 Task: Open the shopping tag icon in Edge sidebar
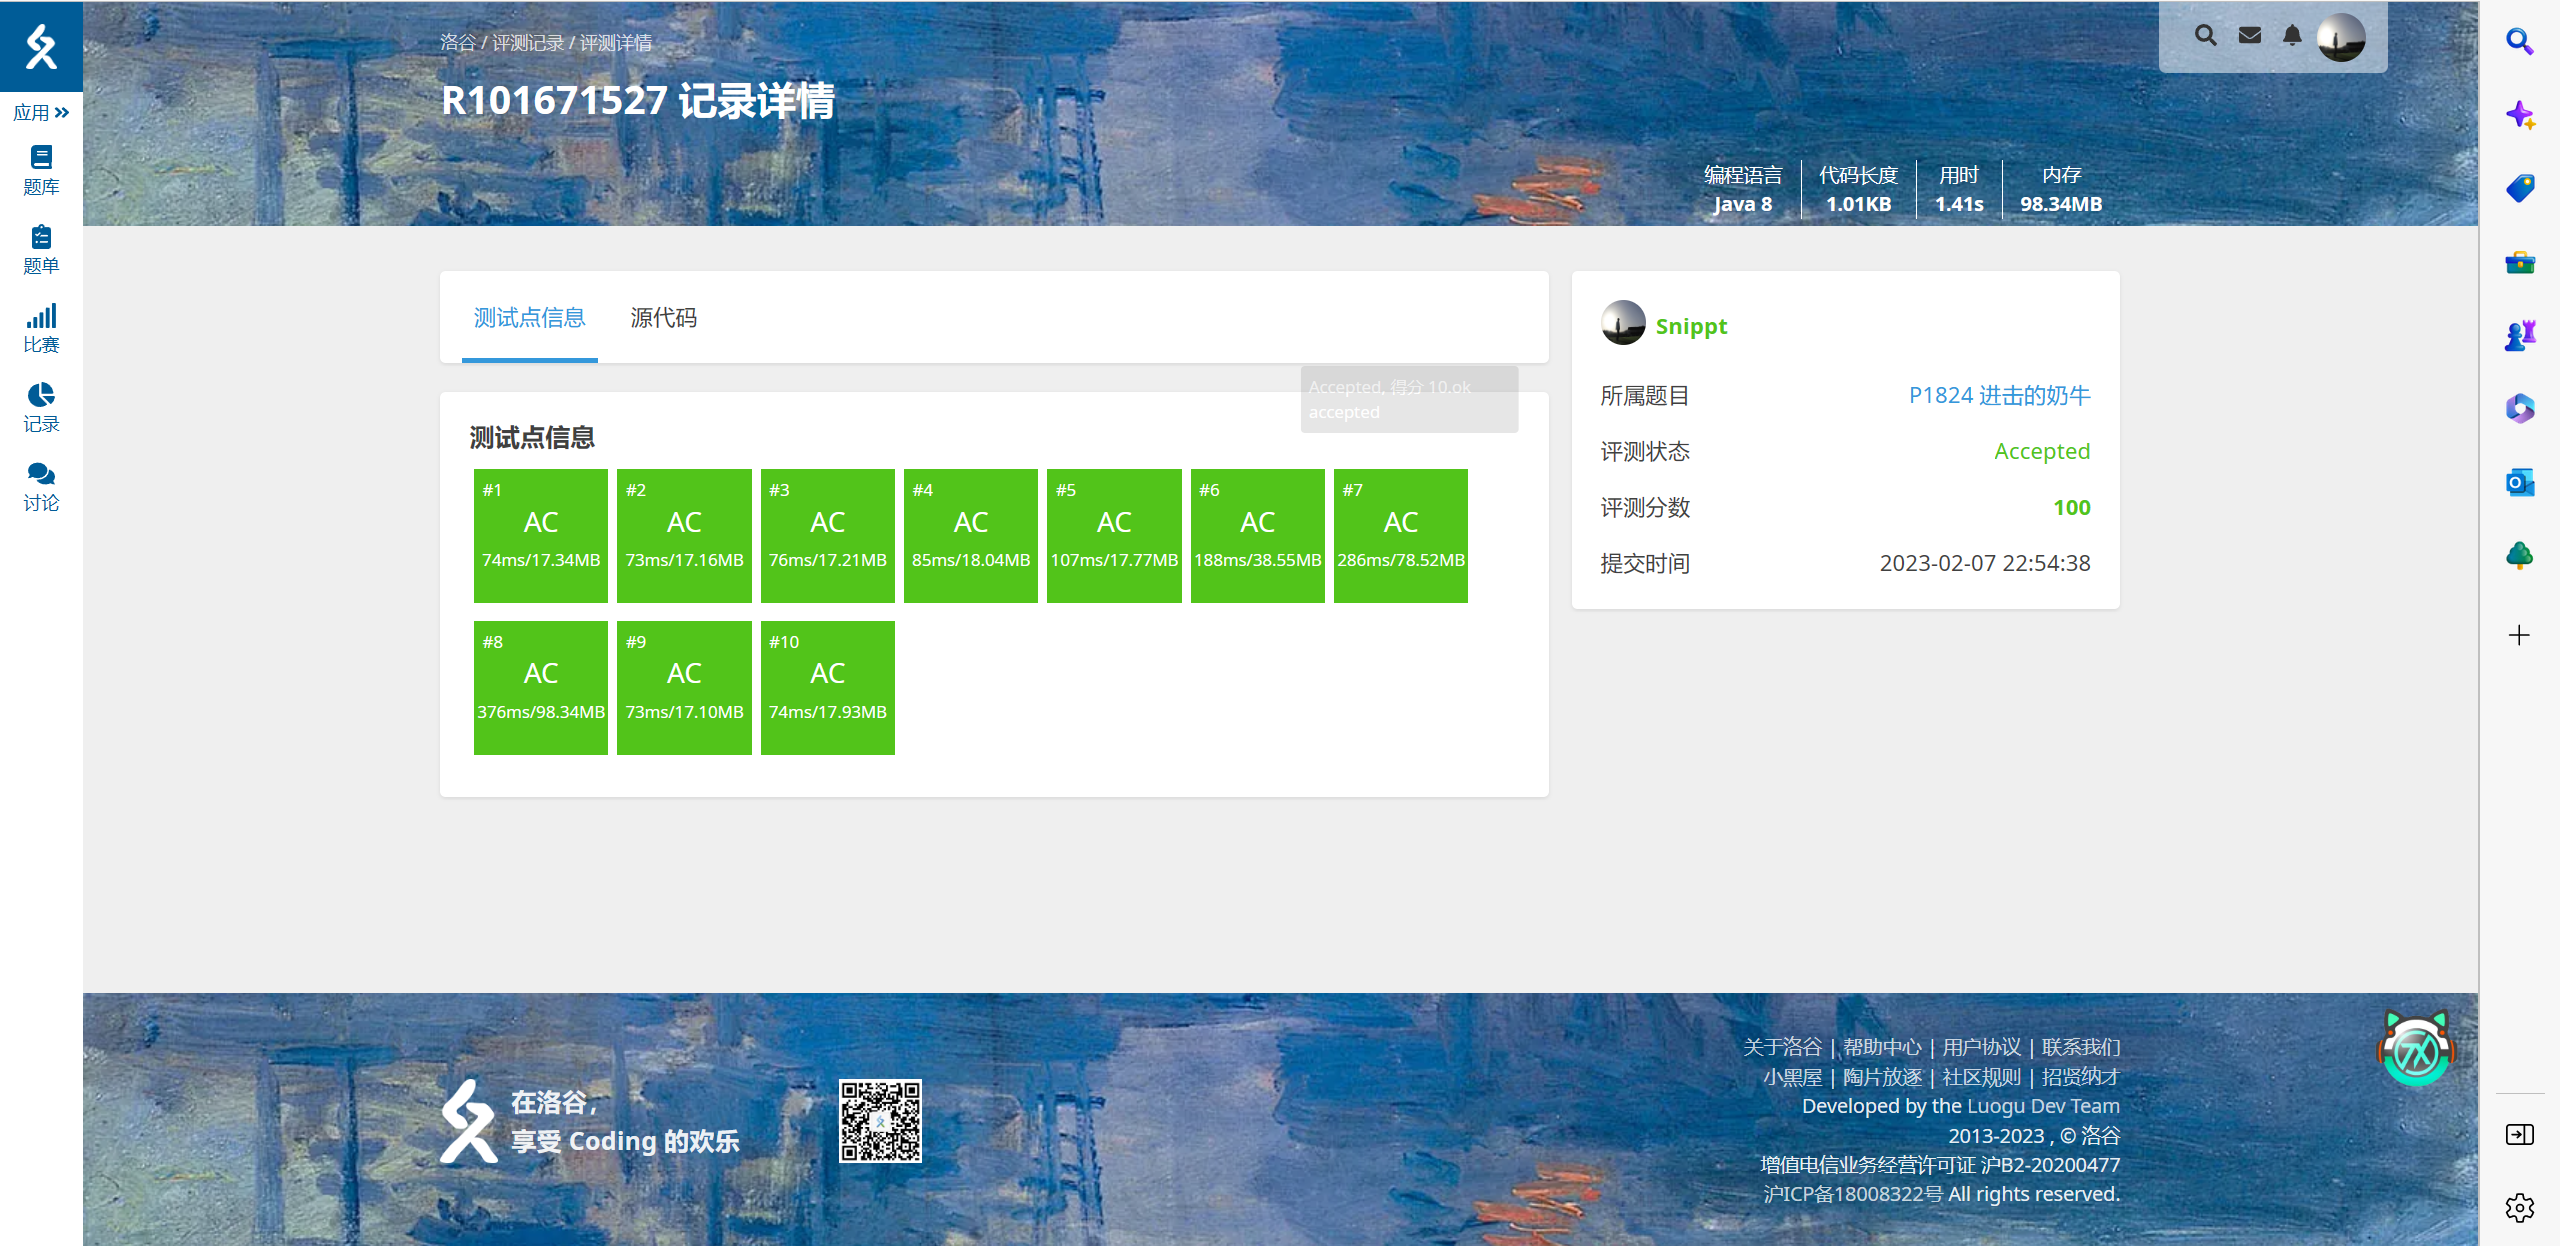2521,188
